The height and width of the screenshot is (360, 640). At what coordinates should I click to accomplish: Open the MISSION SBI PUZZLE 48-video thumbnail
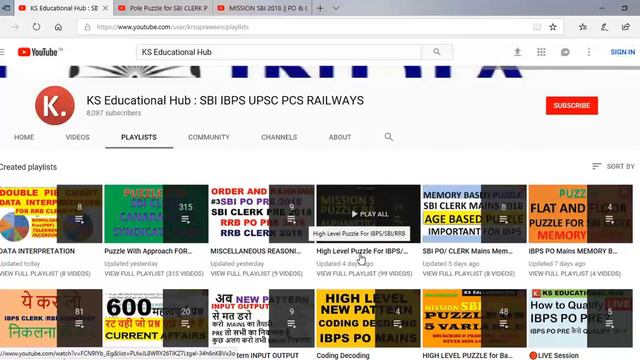click(474, 318)
